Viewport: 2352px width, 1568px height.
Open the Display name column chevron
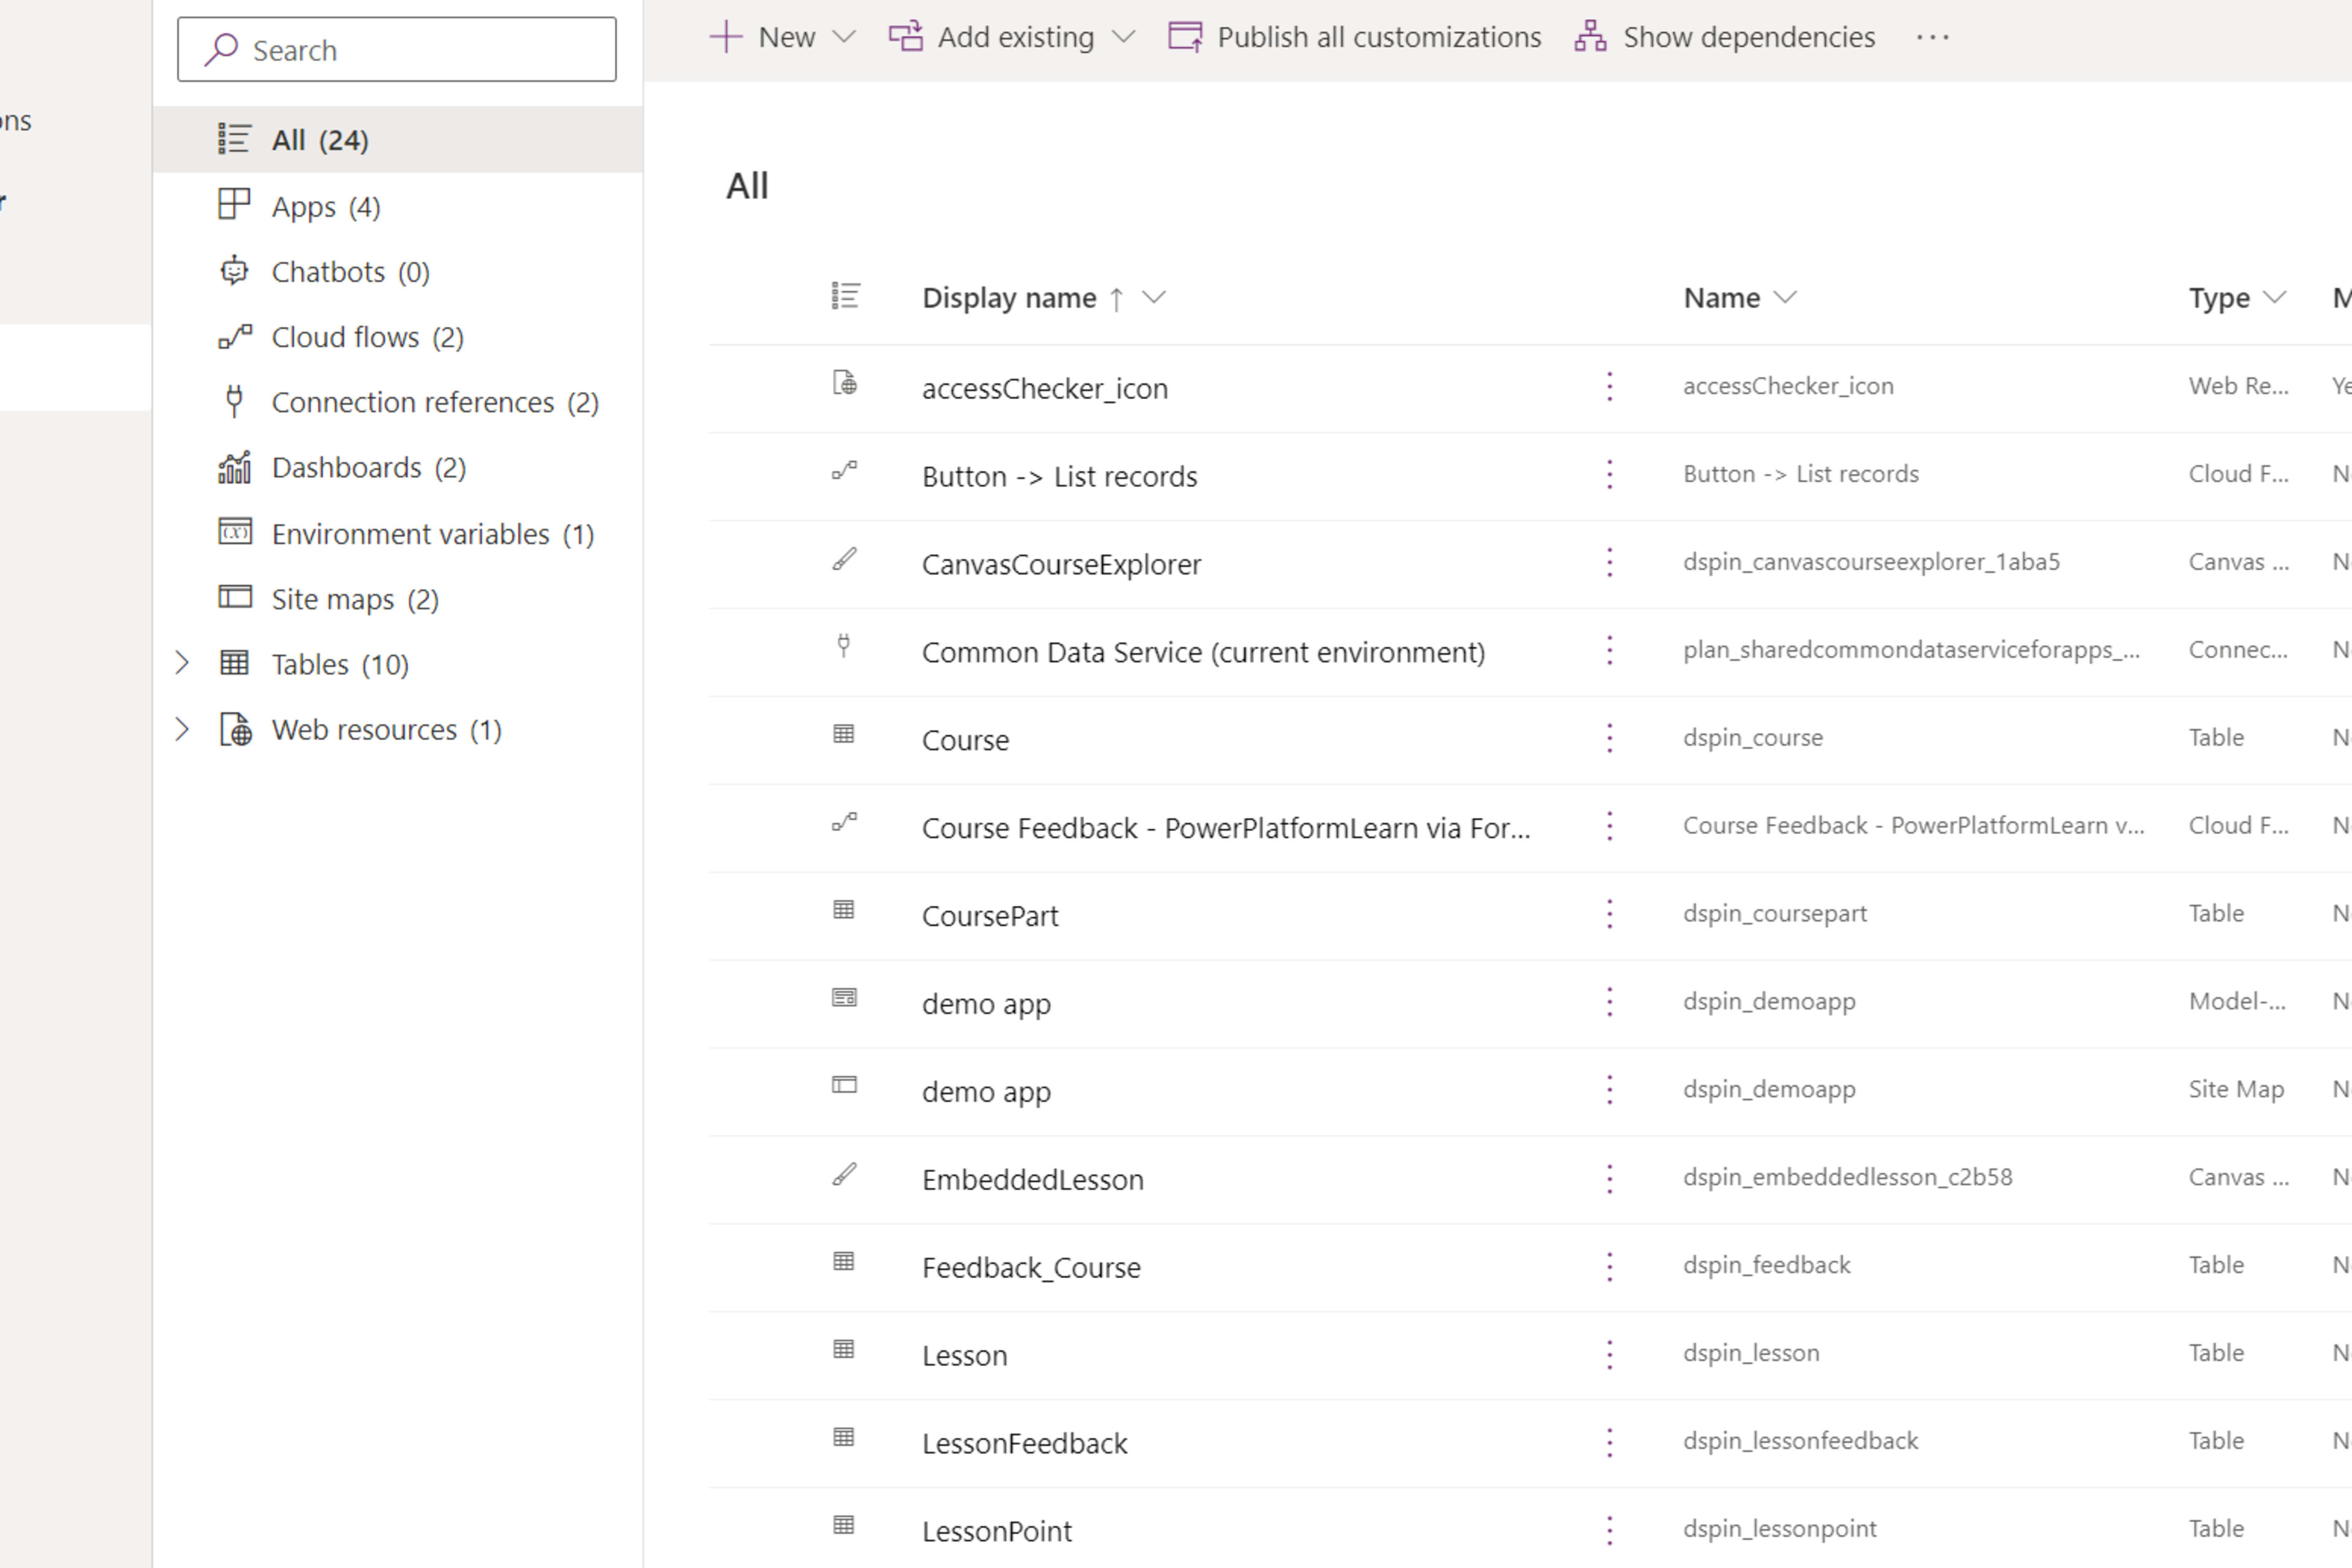pos(1154,297)
